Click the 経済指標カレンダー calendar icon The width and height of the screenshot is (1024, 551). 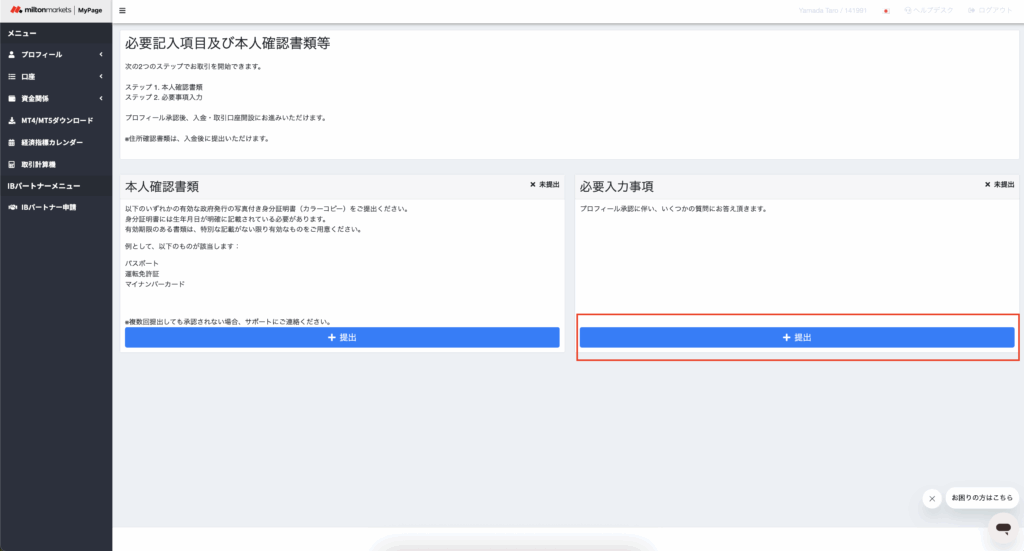point(12,142)
